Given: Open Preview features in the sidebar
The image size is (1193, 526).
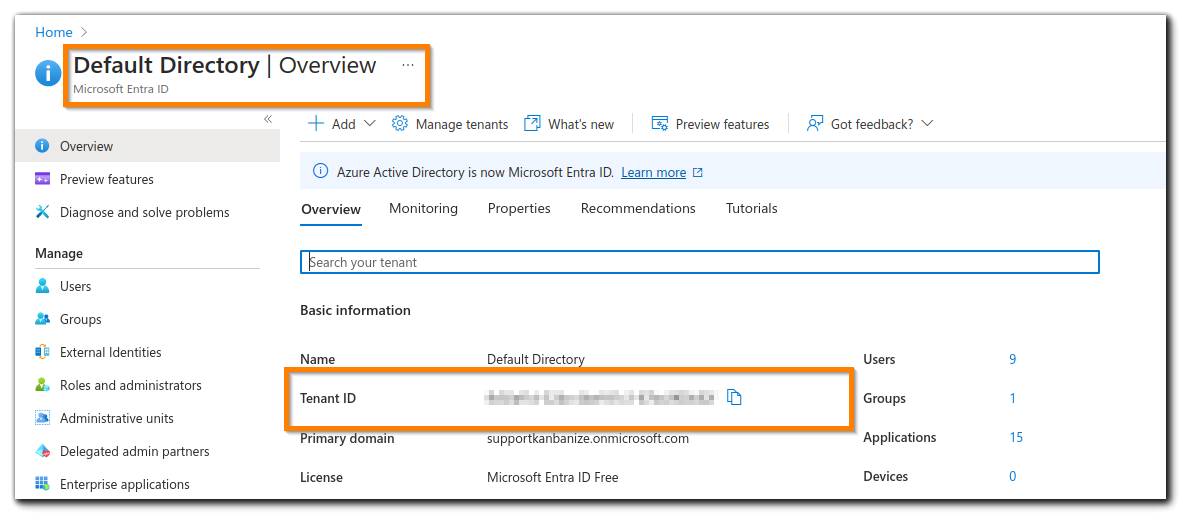Looking at the screenshot, I should (107, 179).
